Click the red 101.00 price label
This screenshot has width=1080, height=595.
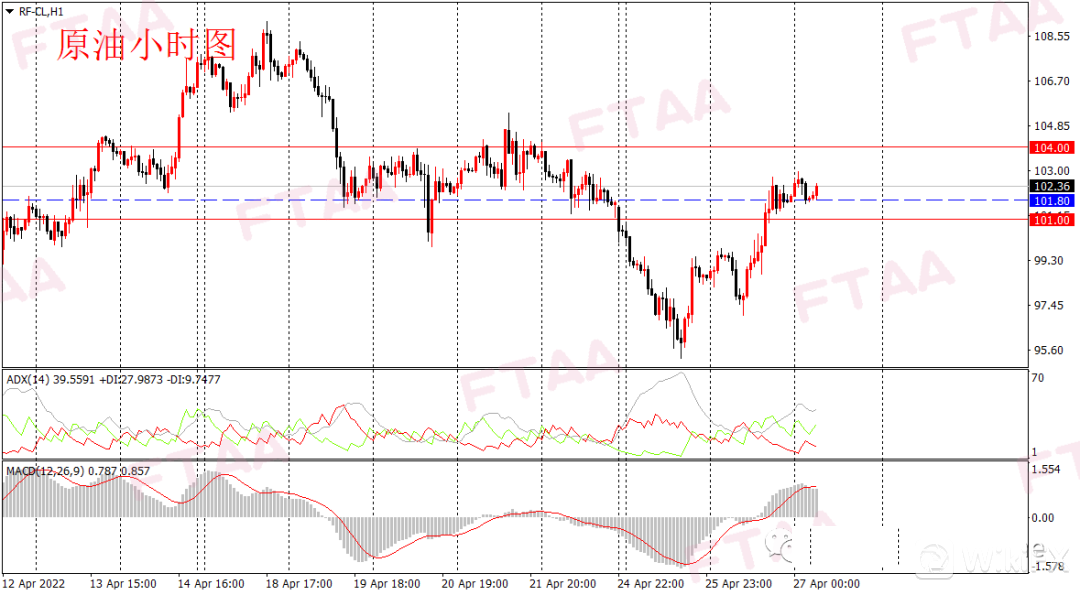pos(1051,220)
